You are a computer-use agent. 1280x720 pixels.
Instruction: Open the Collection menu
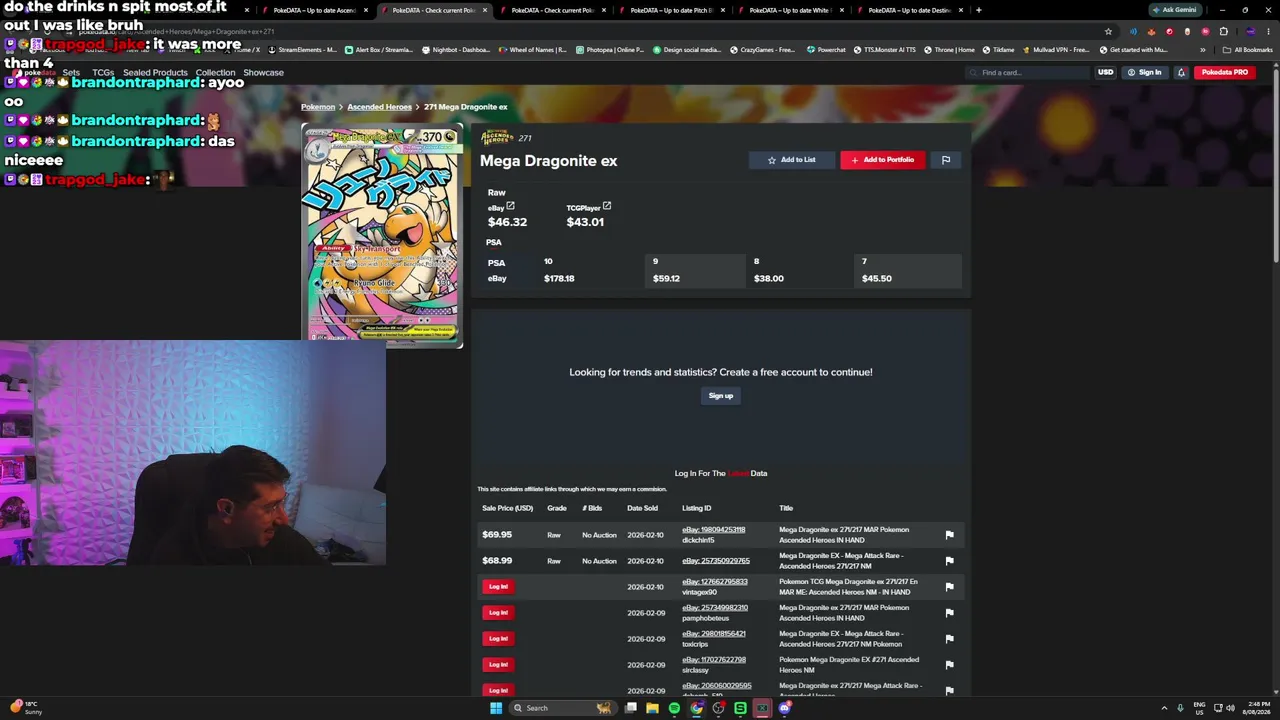[x=215, y=73]
